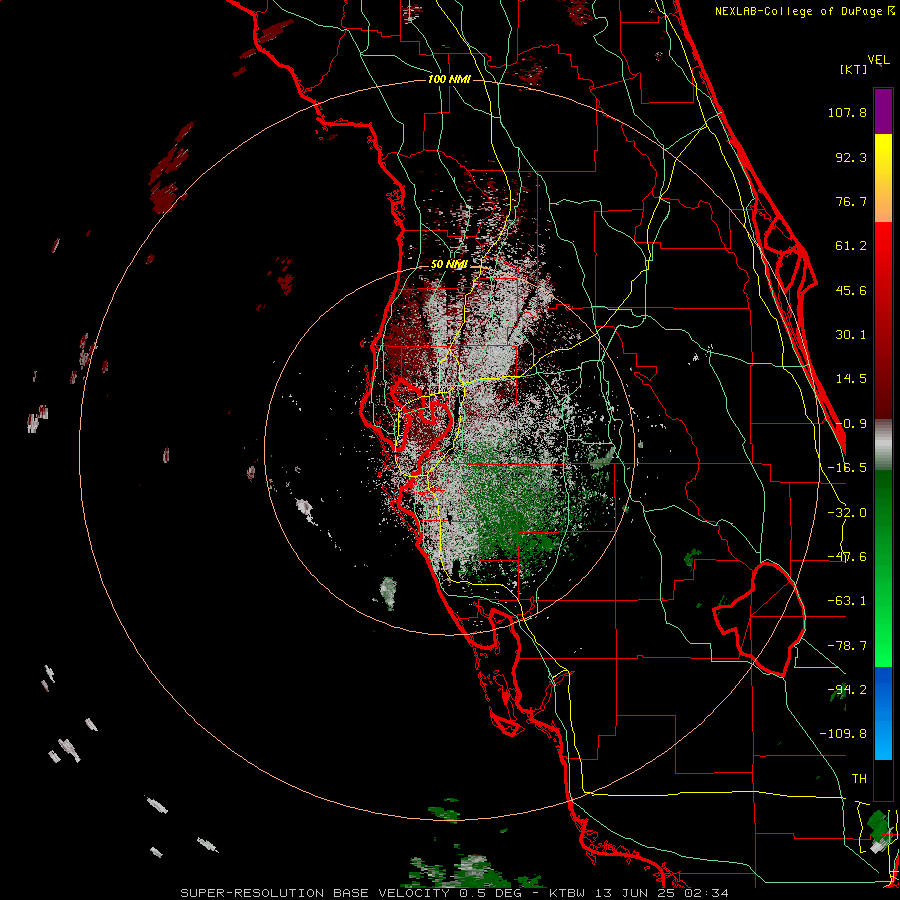Click the 02:34 timestamp in the caption

707,893
